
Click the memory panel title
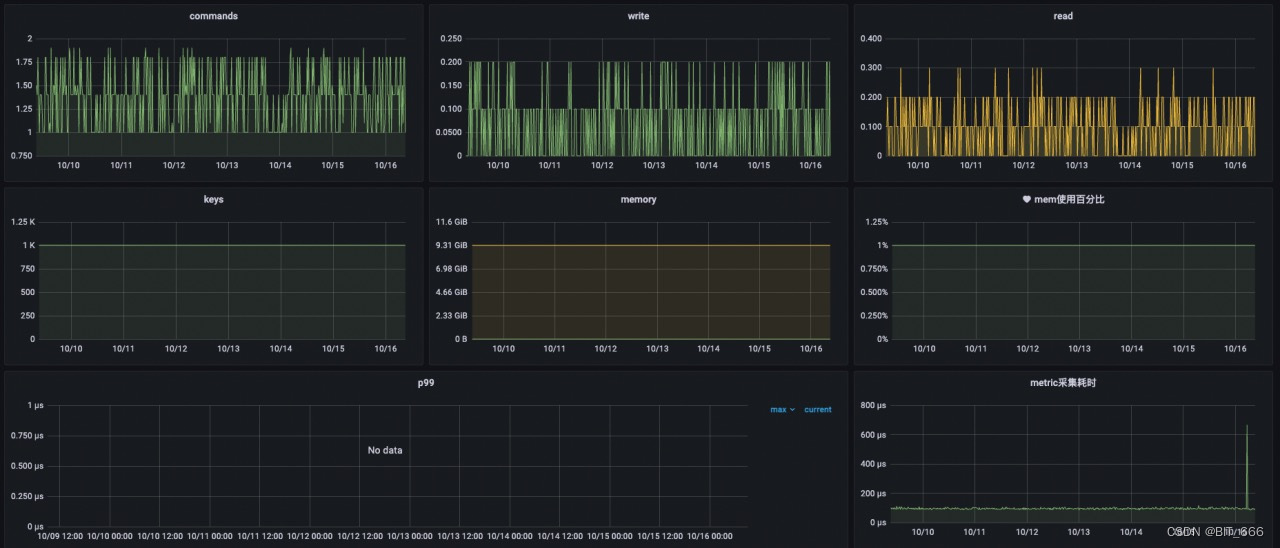click(638, 200)
